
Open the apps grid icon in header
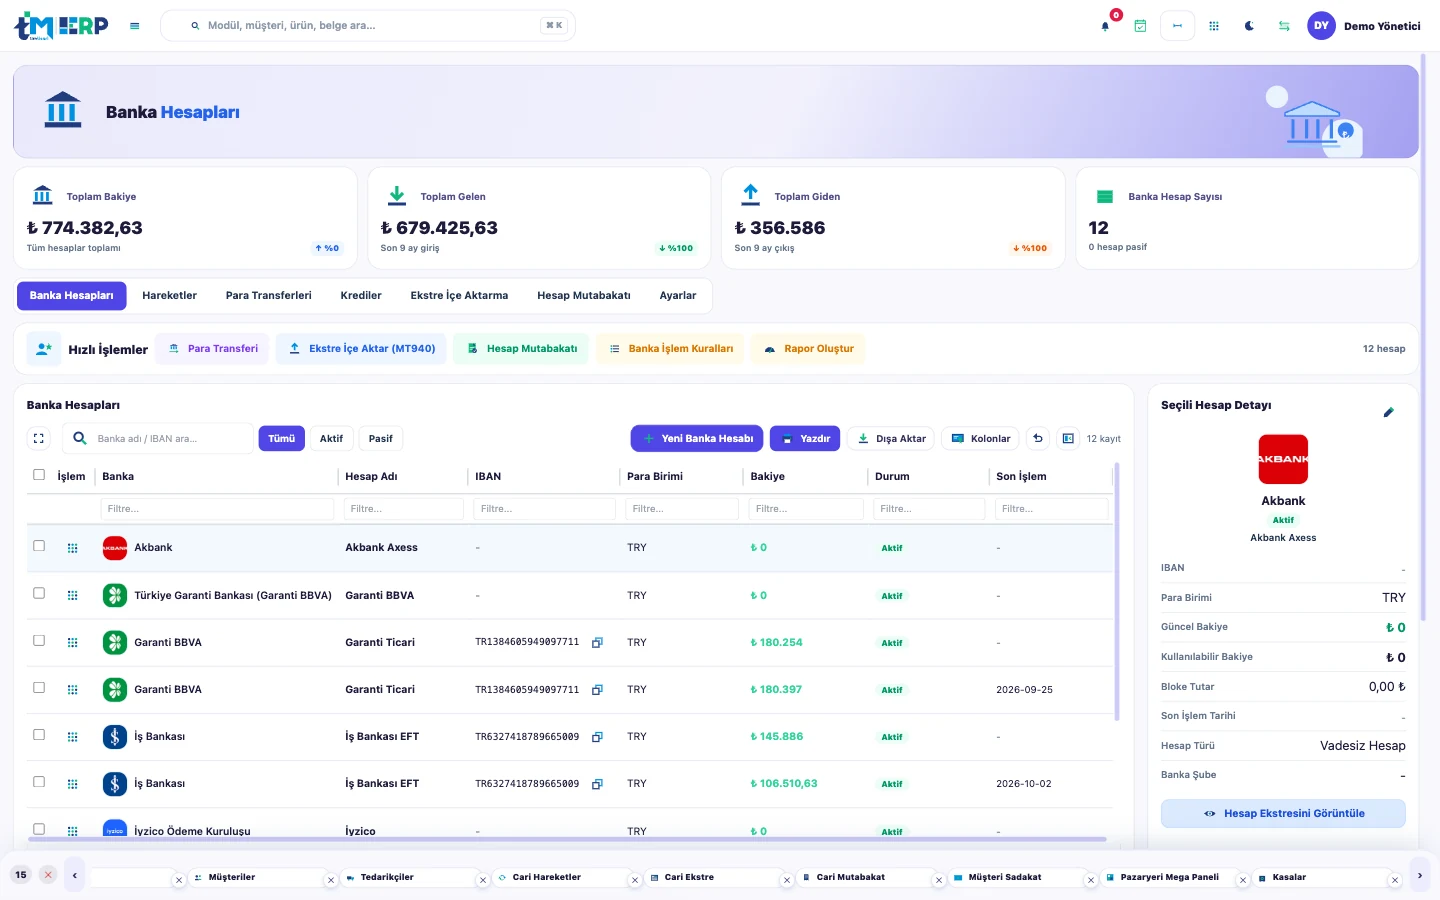pyautogui.click(x=1214, y=26)
